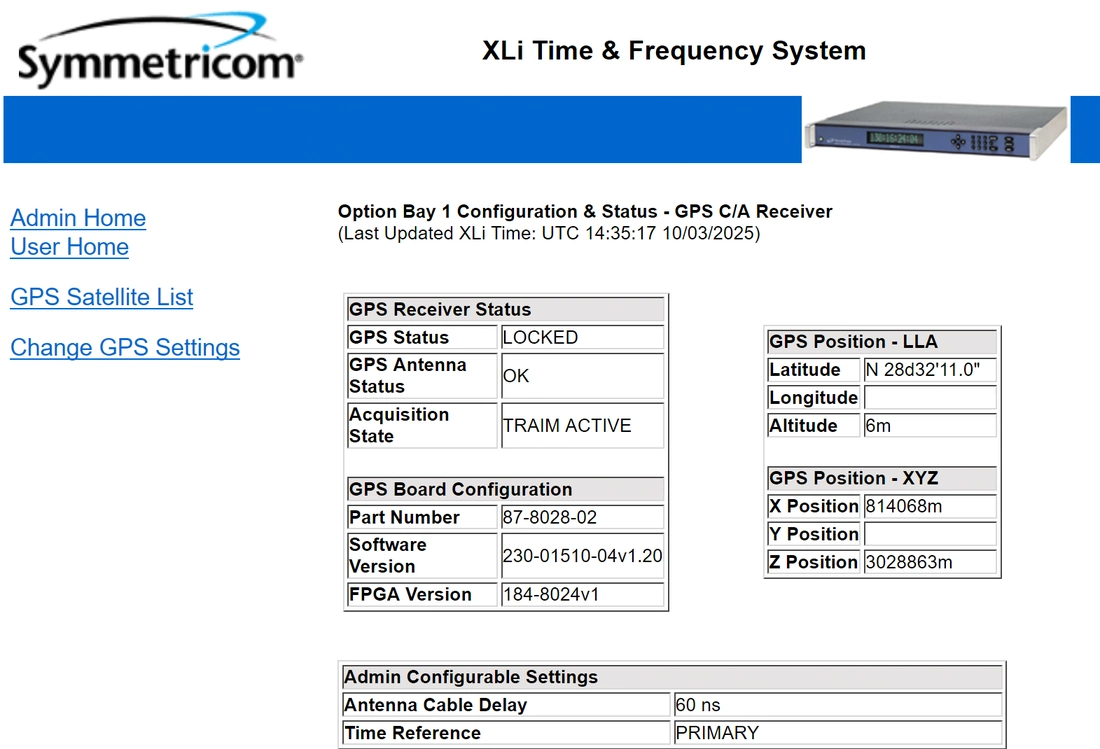Select the Latitude value N 28d32'11.0"
Viewport: 1100px width, 749px height.
930,370
